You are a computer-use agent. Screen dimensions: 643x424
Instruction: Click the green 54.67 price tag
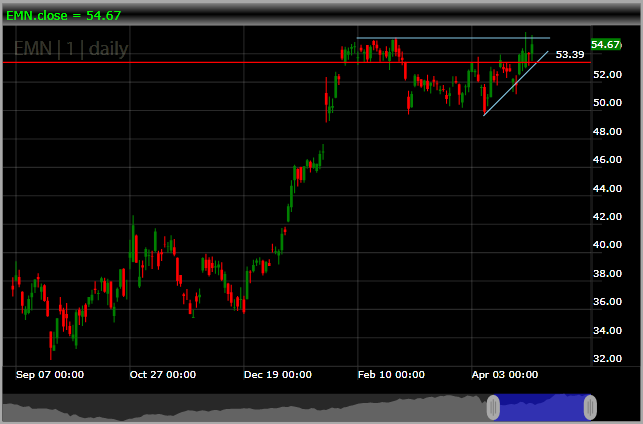[606, 44]
